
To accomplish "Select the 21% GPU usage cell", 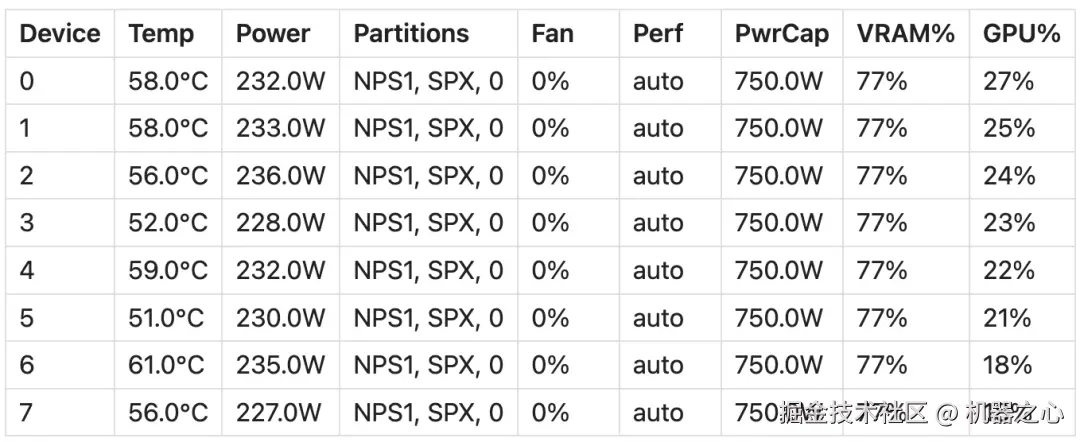I will click(1006, 318).
